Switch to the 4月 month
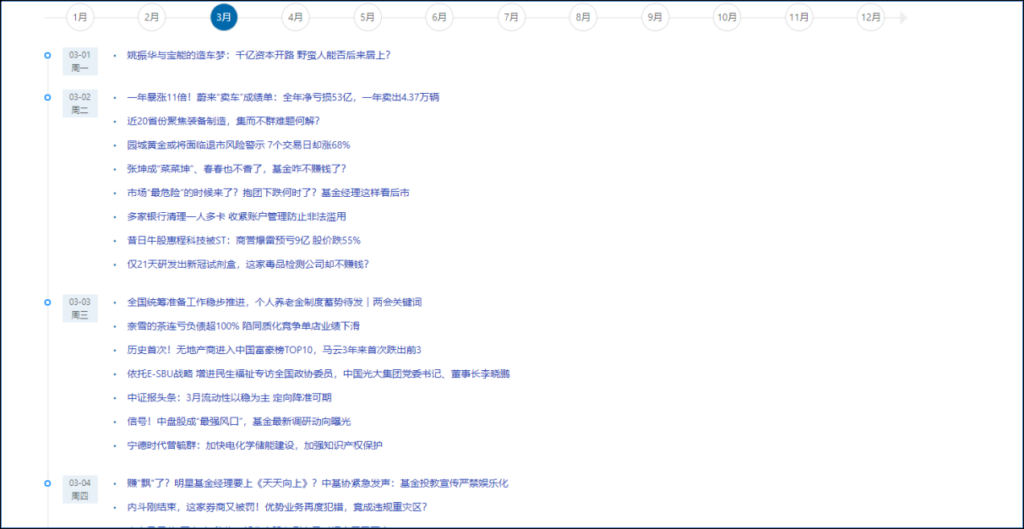Screen dimensions: 1024x529 [295, 17]
